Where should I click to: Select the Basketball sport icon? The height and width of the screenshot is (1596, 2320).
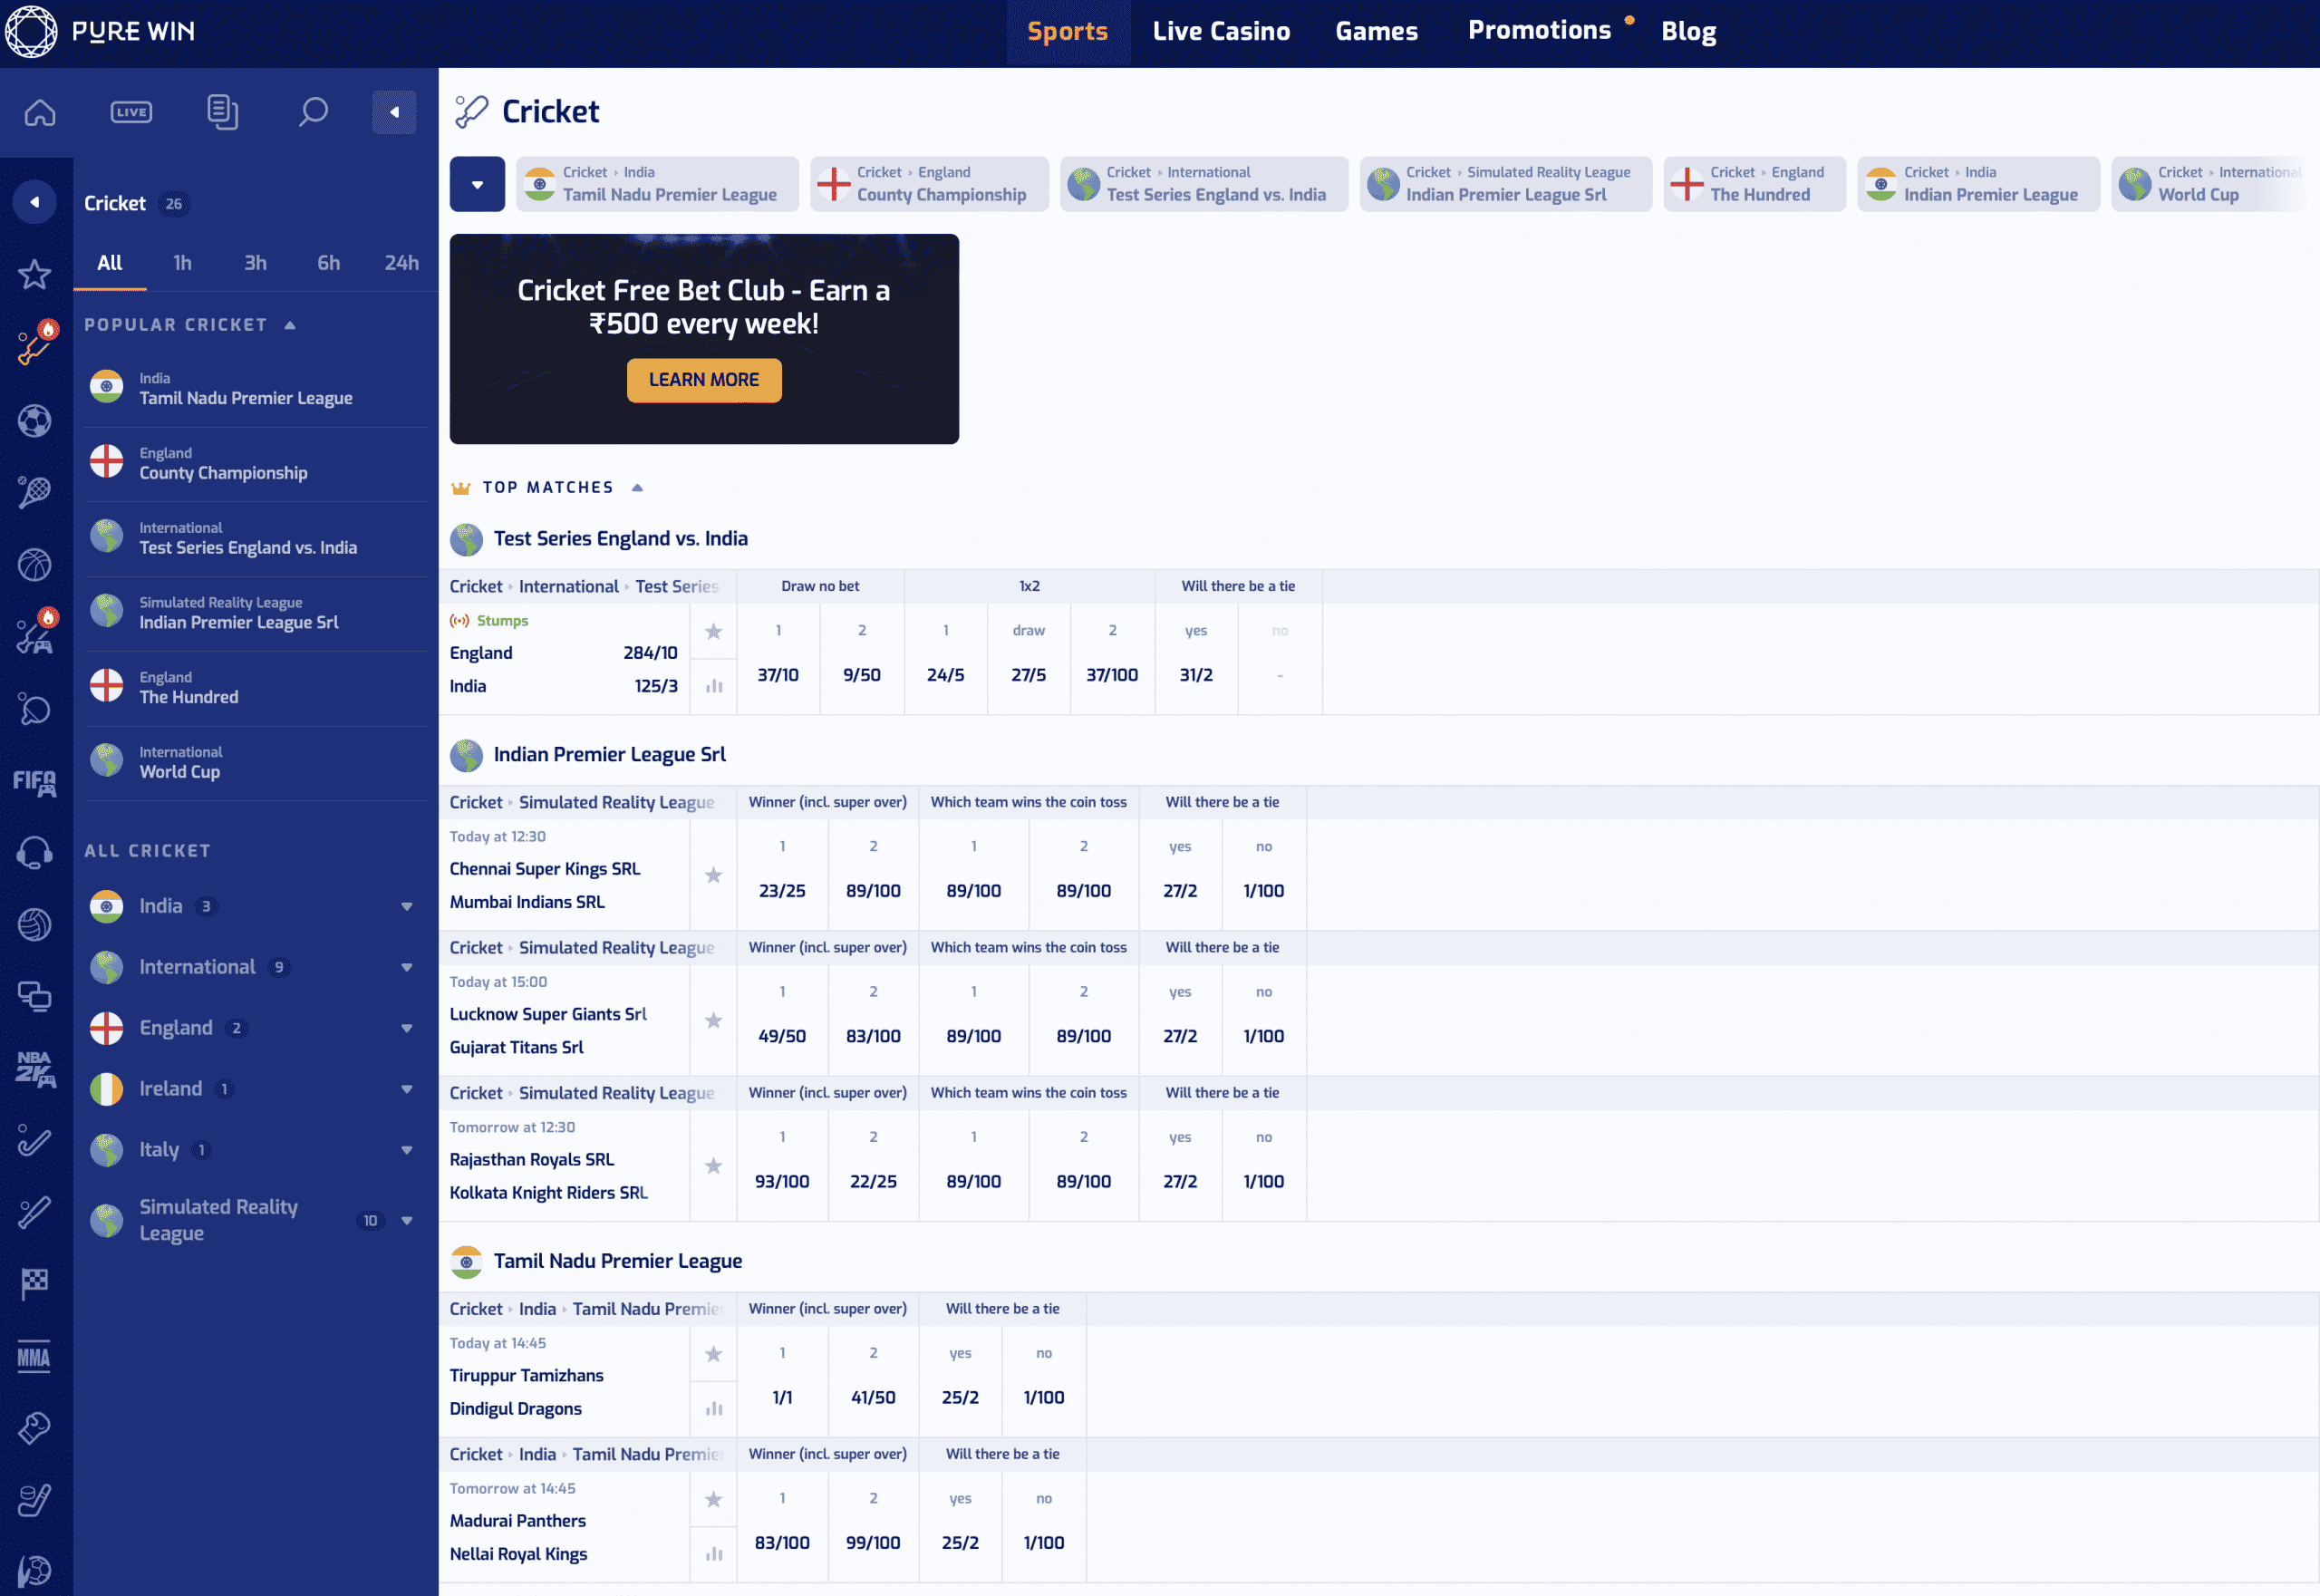click(x=35, y=565)
